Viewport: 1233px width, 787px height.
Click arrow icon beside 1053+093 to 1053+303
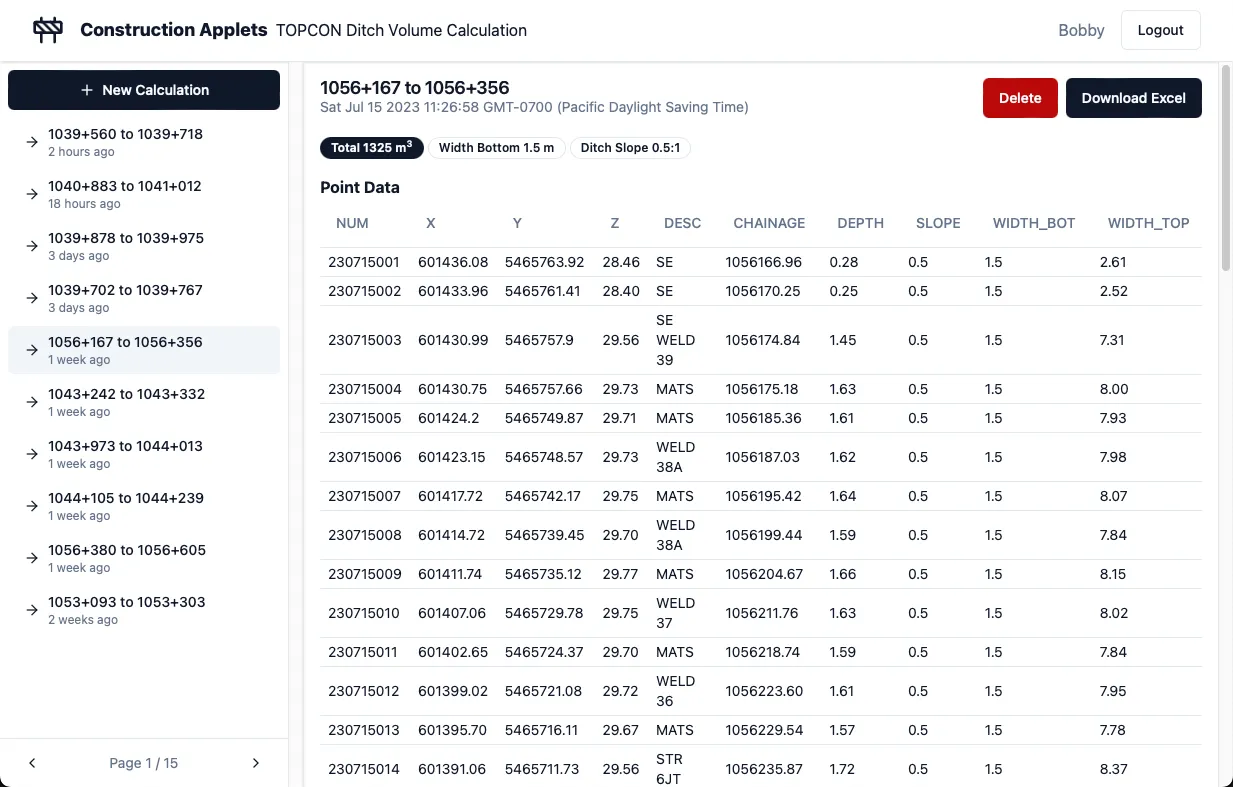click(x=32, y=610)
